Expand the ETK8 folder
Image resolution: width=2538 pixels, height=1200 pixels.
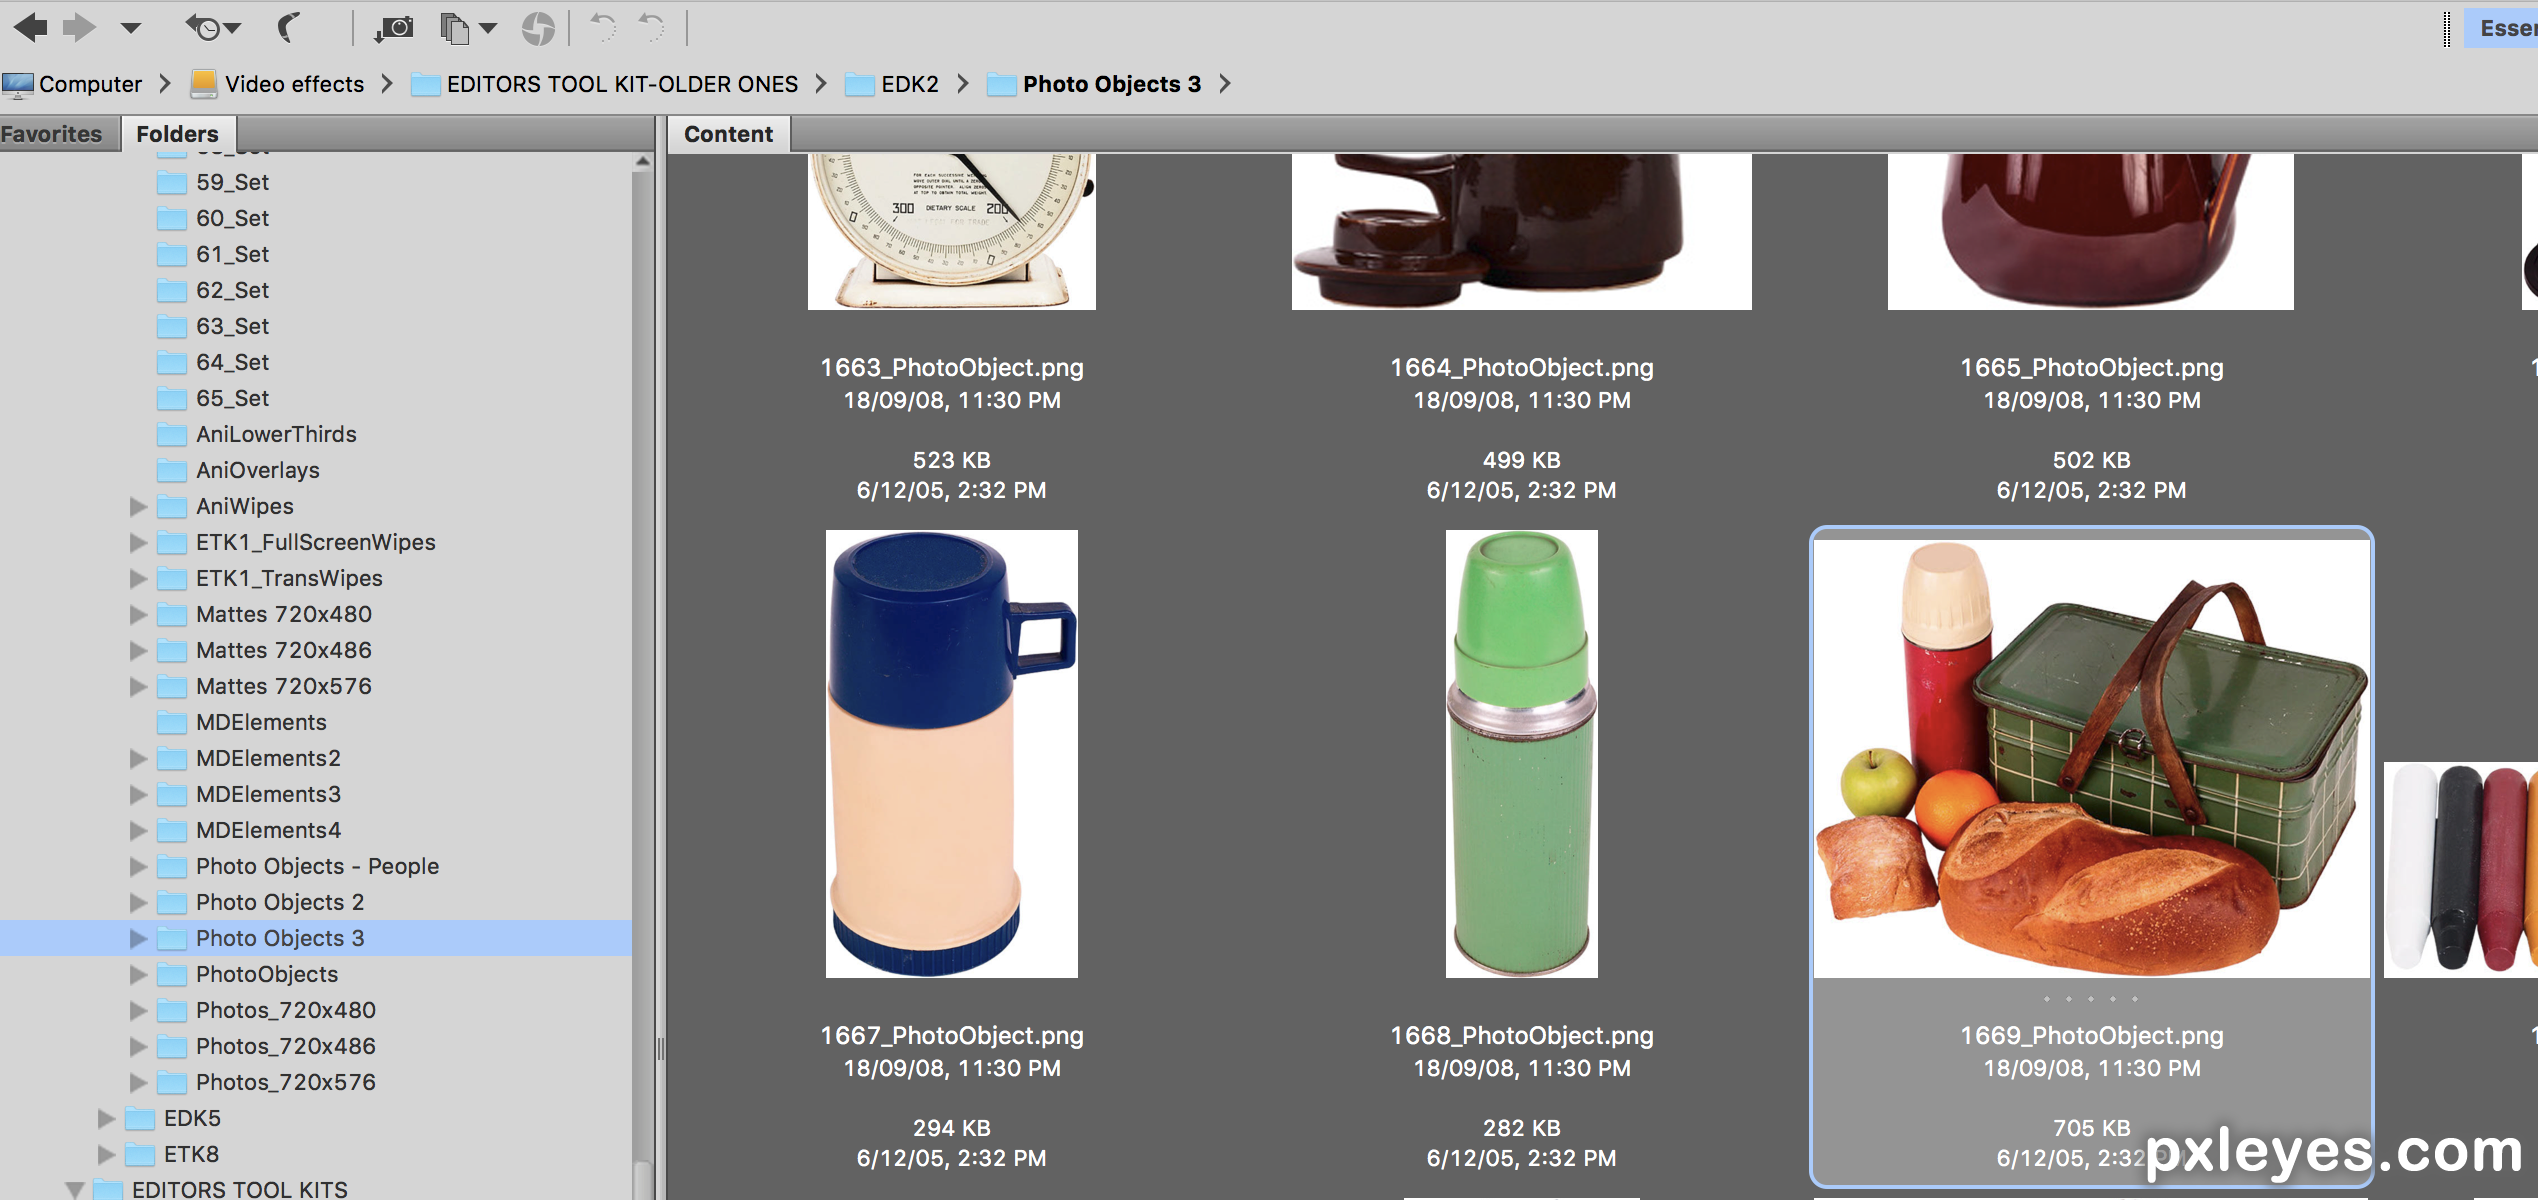coord(106,1155)
